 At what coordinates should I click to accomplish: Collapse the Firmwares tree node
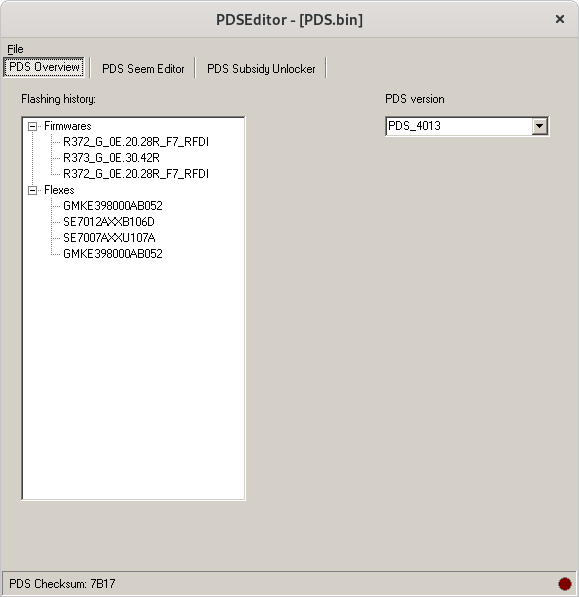coord(33,126)
